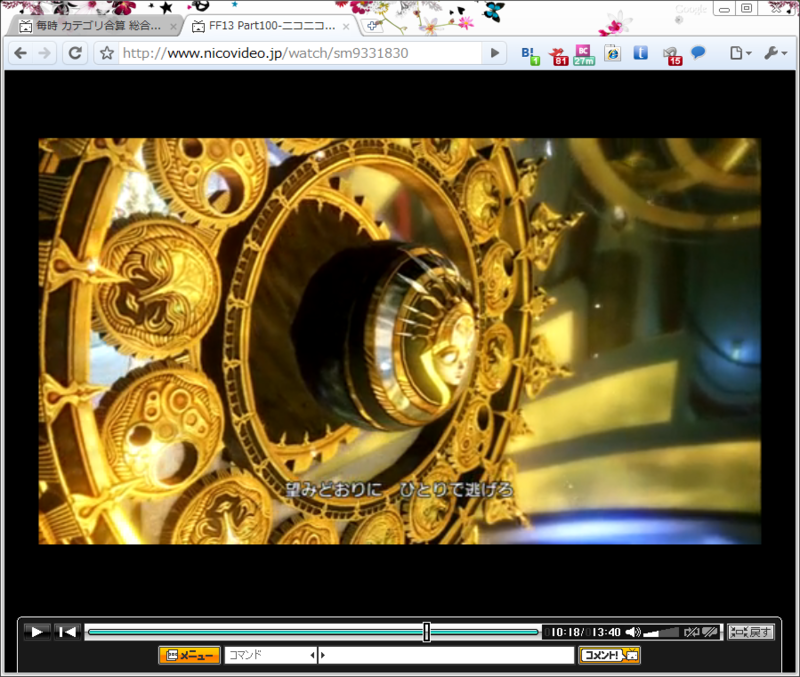Image resolution: width=800 pixels, height=677 pixels.
Task: Click the nicovideo URL address bar
Action: tap(301, 53)
